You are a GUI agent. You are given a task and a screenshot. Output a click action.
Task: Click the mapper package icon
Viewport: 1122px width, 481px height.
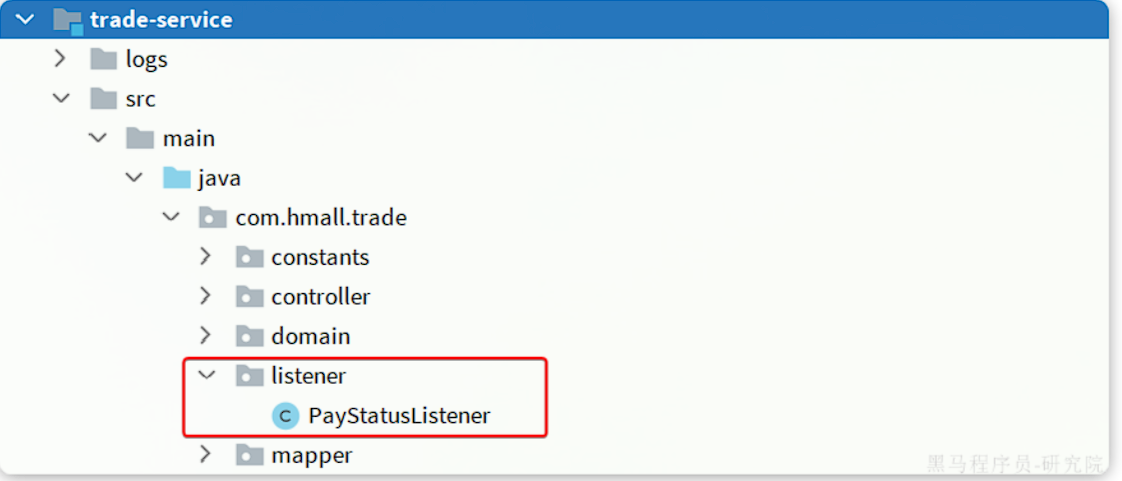pyautogui.click(x=249, y=455)
